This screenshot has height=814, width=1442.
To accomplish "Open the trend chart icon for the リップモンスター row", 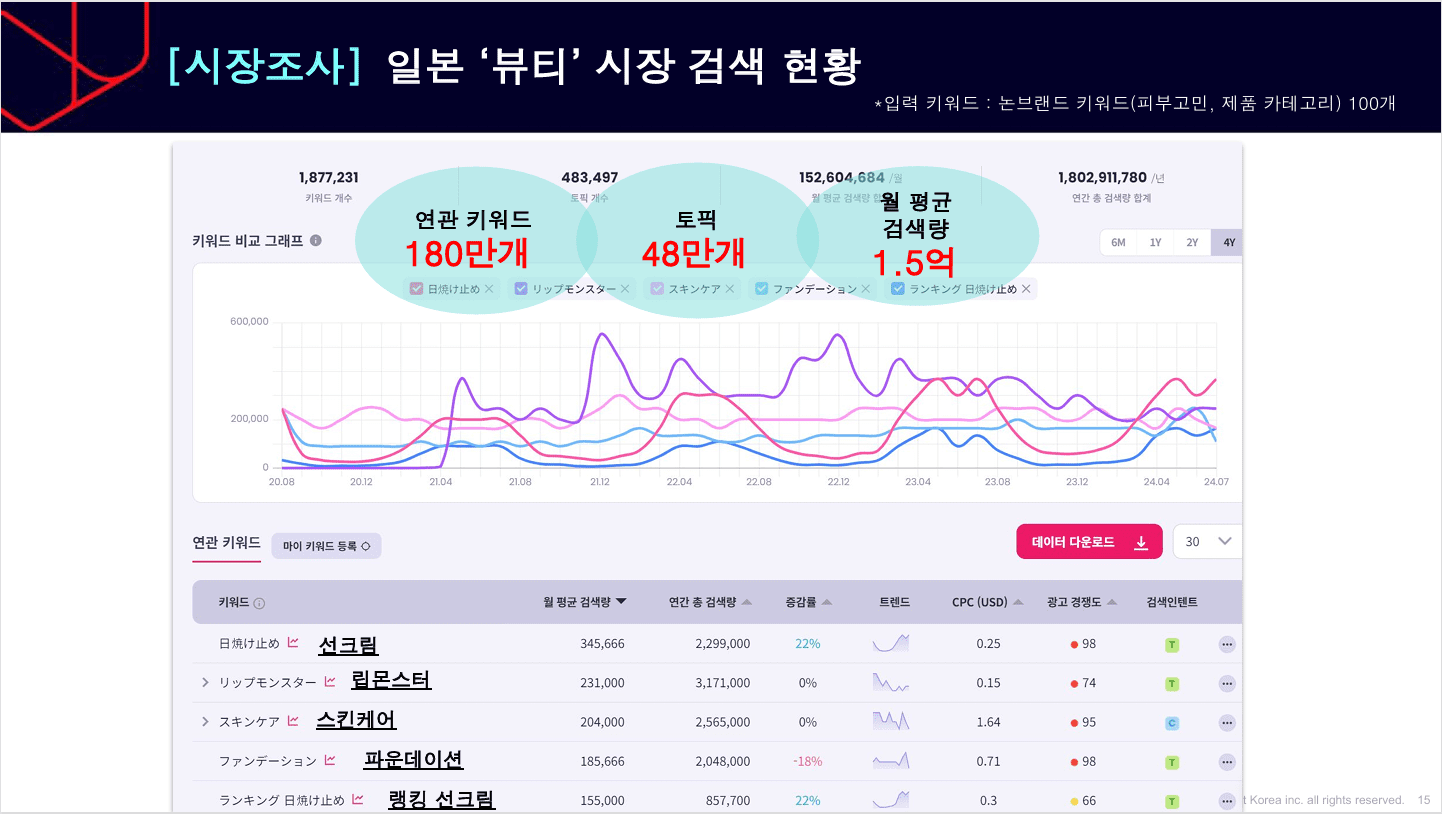I will [330, 682].
